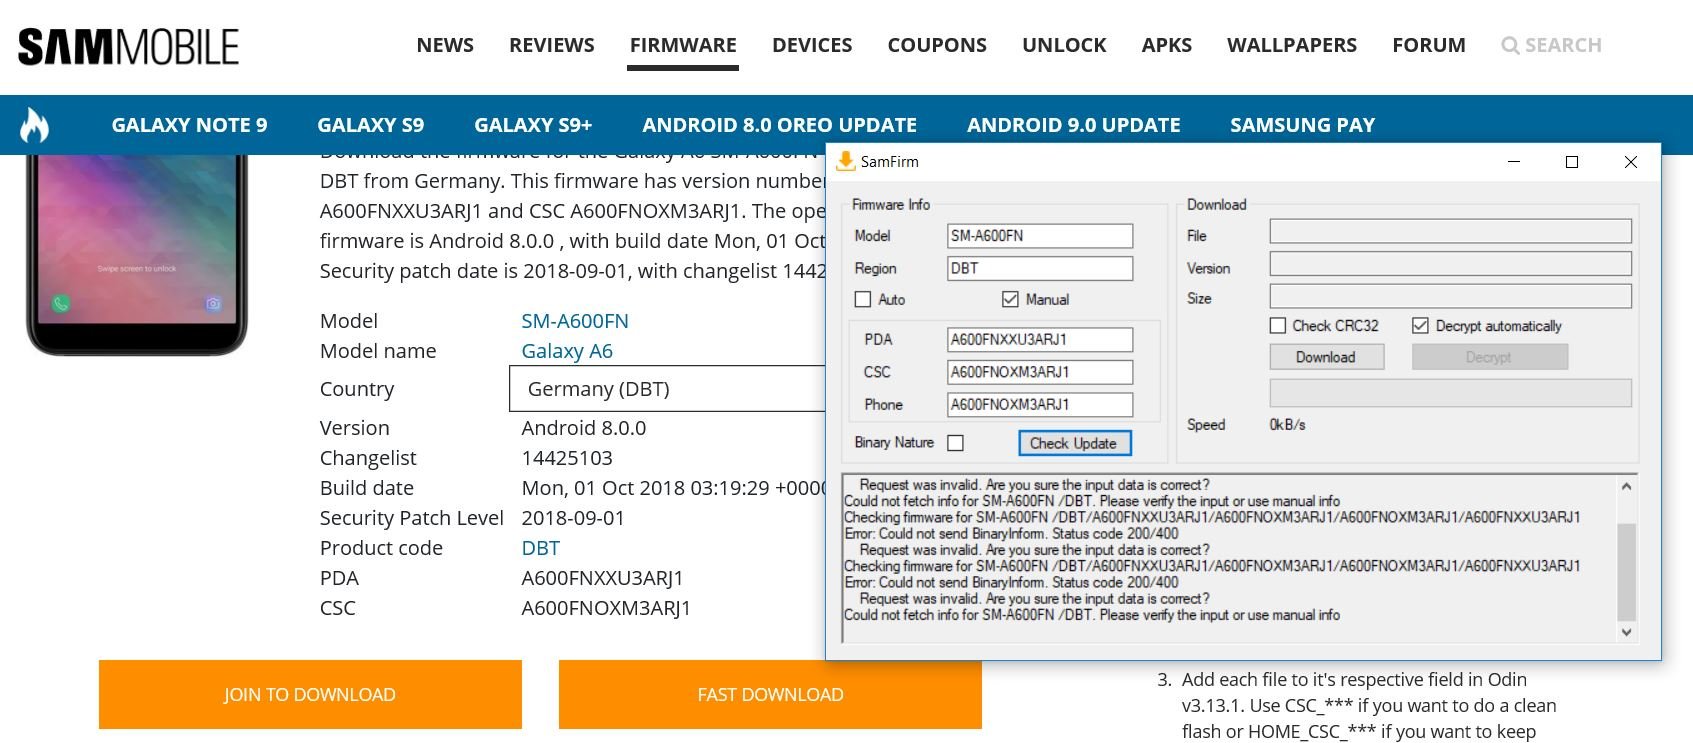This screenshot has height=743, width=1693.
Task: Open ANDROID 8.0 OREO UPDATE link
Action: coord(779,125)
